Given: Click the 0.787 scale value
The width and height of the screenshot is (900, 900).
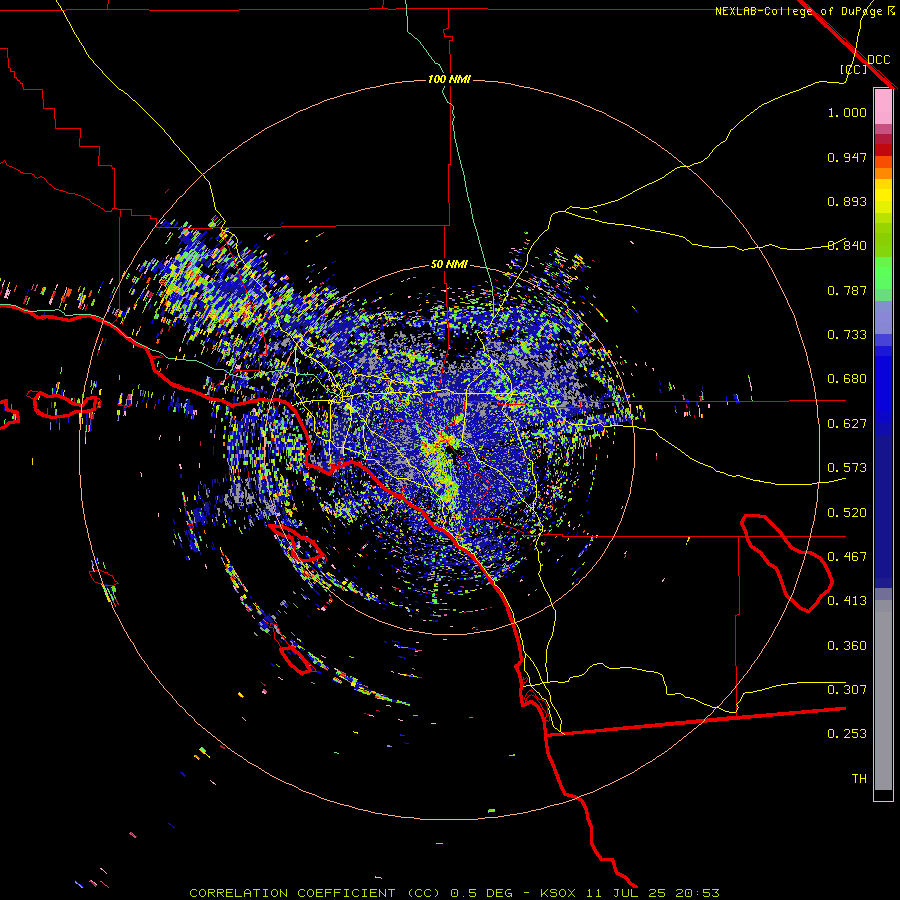Looking at the screenshot, I should point(847,290).
